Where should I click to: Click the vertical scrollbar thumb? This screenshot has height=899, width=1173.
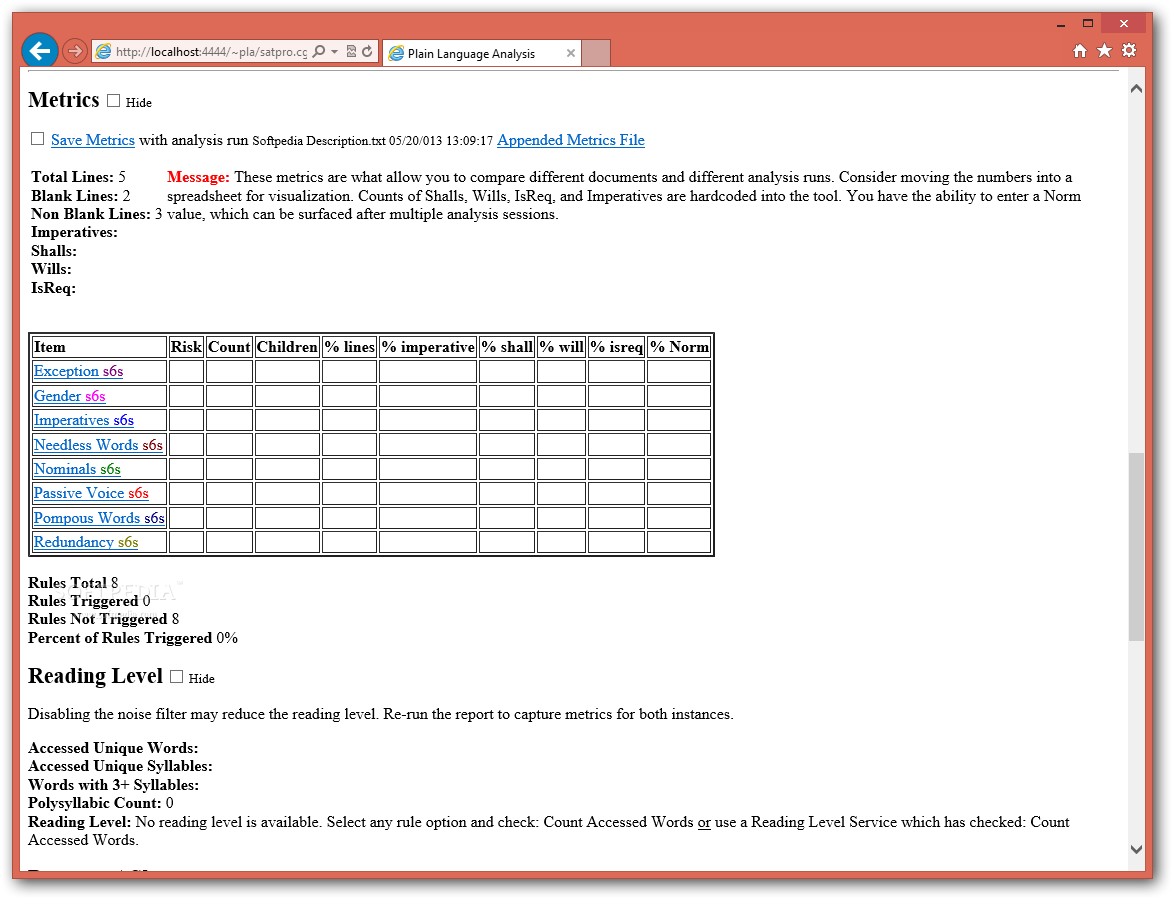1136,546
